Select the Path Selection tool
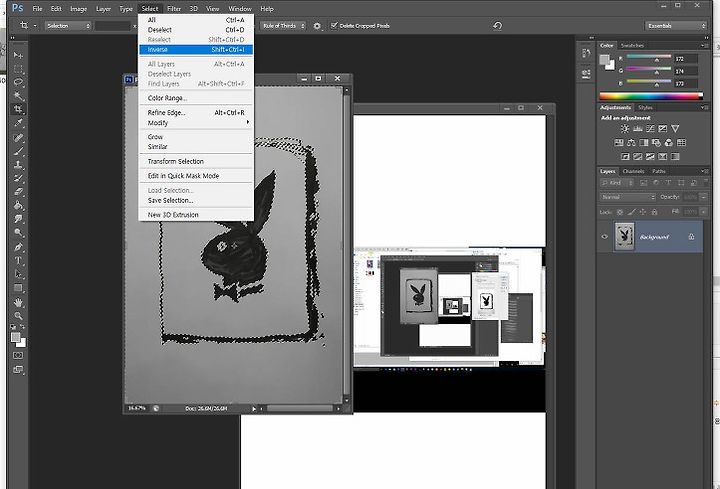 click(18, 274)
